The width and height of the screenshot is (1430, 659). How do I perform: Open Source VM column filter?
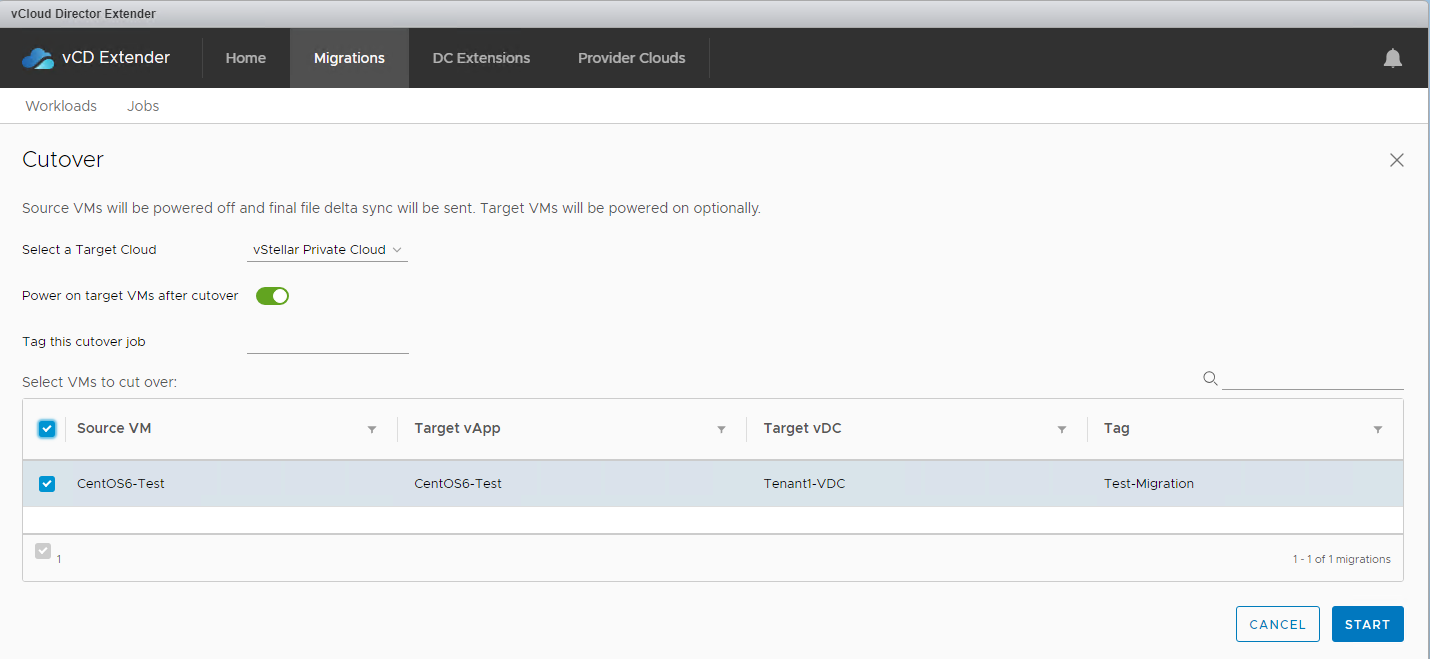(x=372, y=429)
